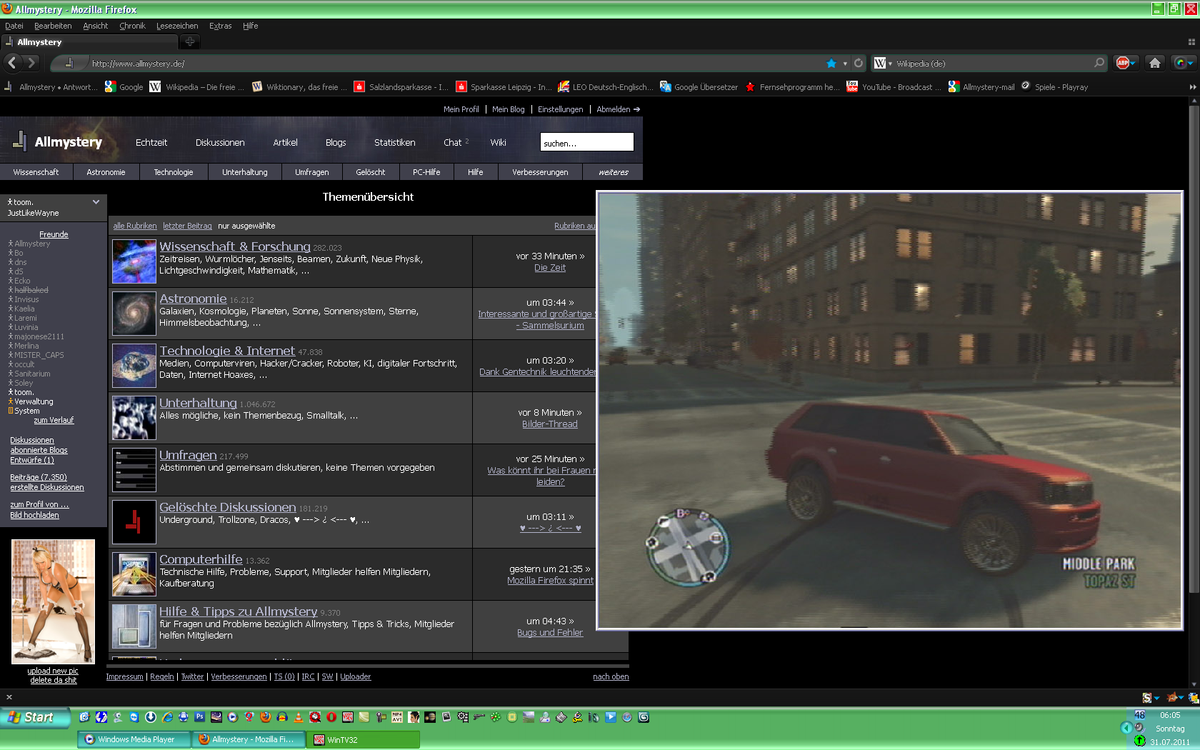Viewport: 1200px width, 750px height.
Task: Click the Firefox home button
Action: (1154, 63)
